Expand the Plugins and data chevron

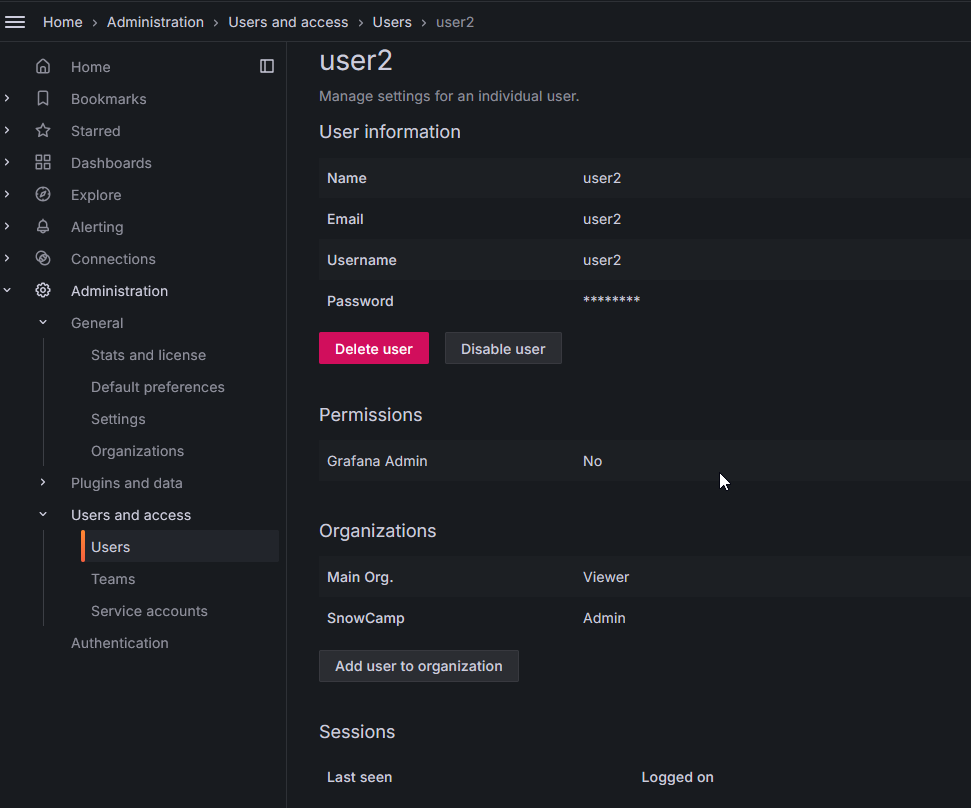click(x=43, y=483)
